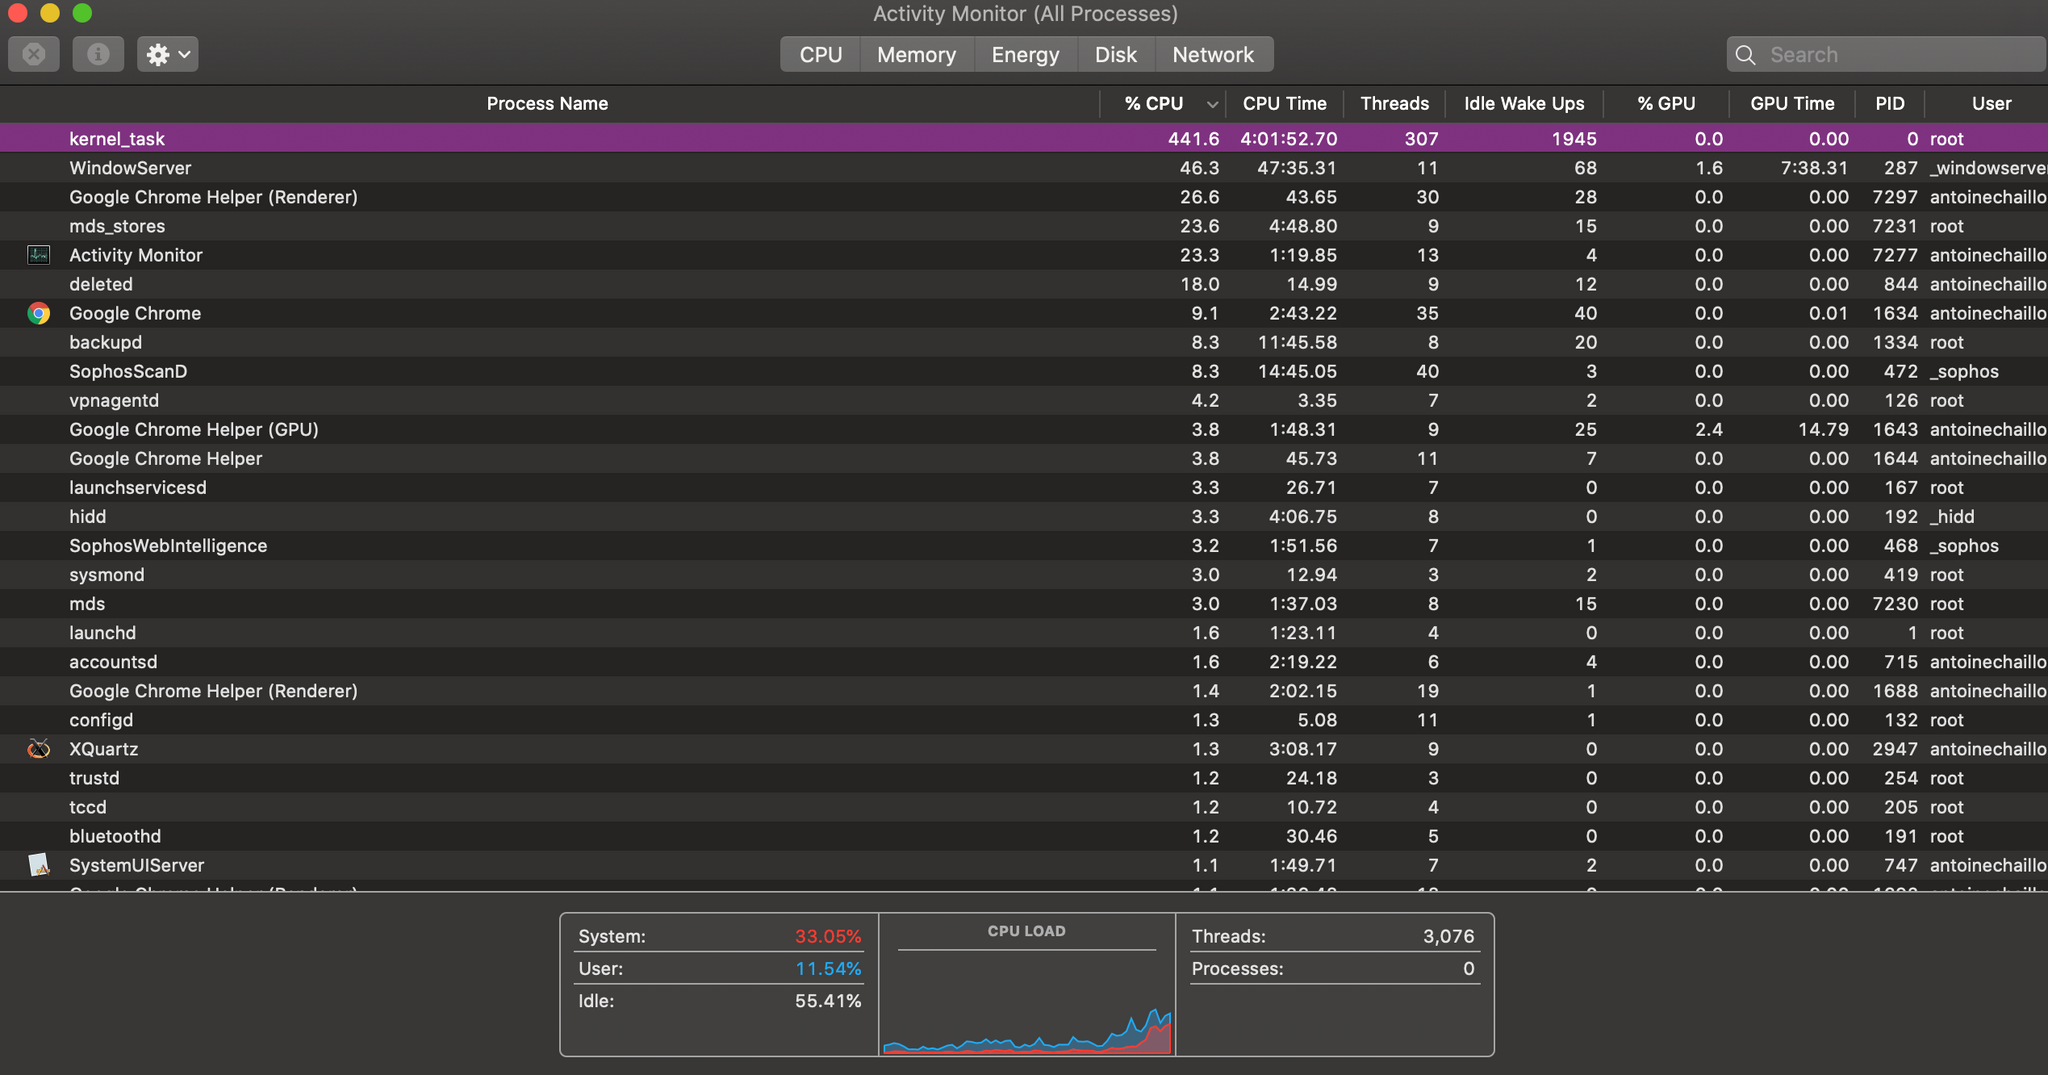Sort by Idle Wake Ups column header
This screenshot has width=2048, height=1075.
[1524, 104]
